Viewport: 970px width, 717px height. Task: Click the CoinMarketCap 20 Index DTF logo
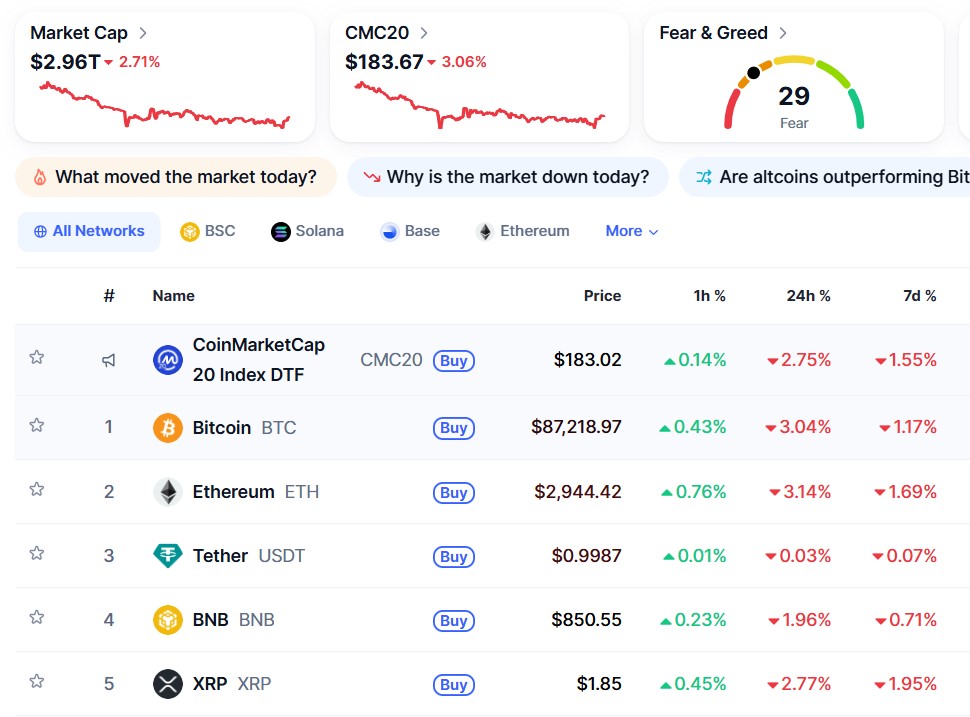(x=167, y=360)
